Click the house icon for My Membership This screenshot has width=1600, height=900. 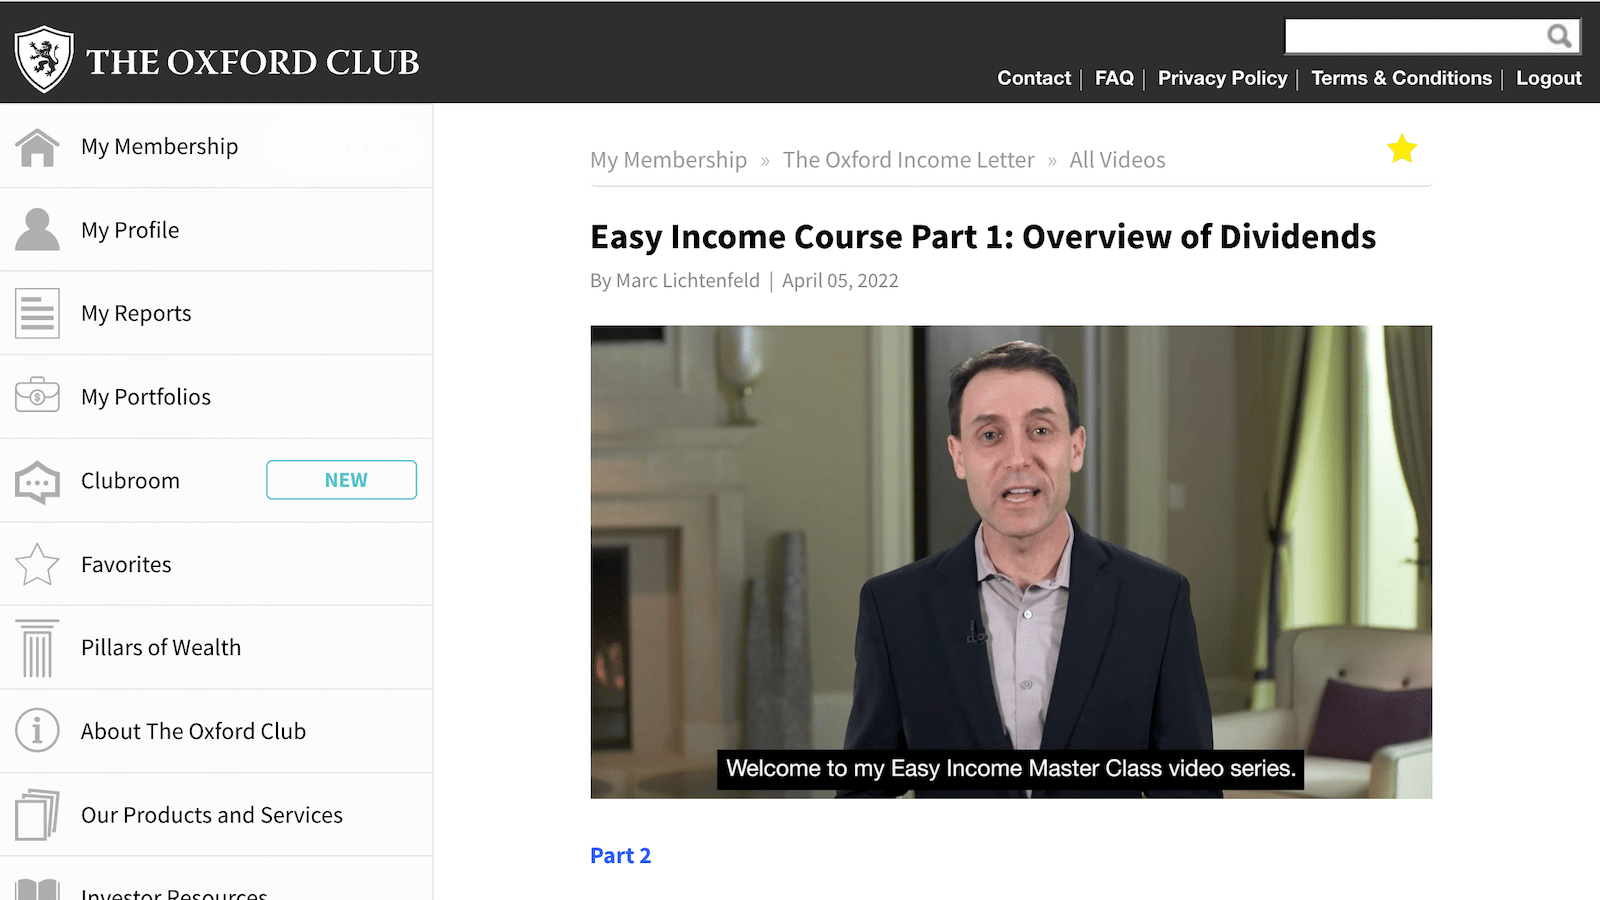click(x=38, y=147)
